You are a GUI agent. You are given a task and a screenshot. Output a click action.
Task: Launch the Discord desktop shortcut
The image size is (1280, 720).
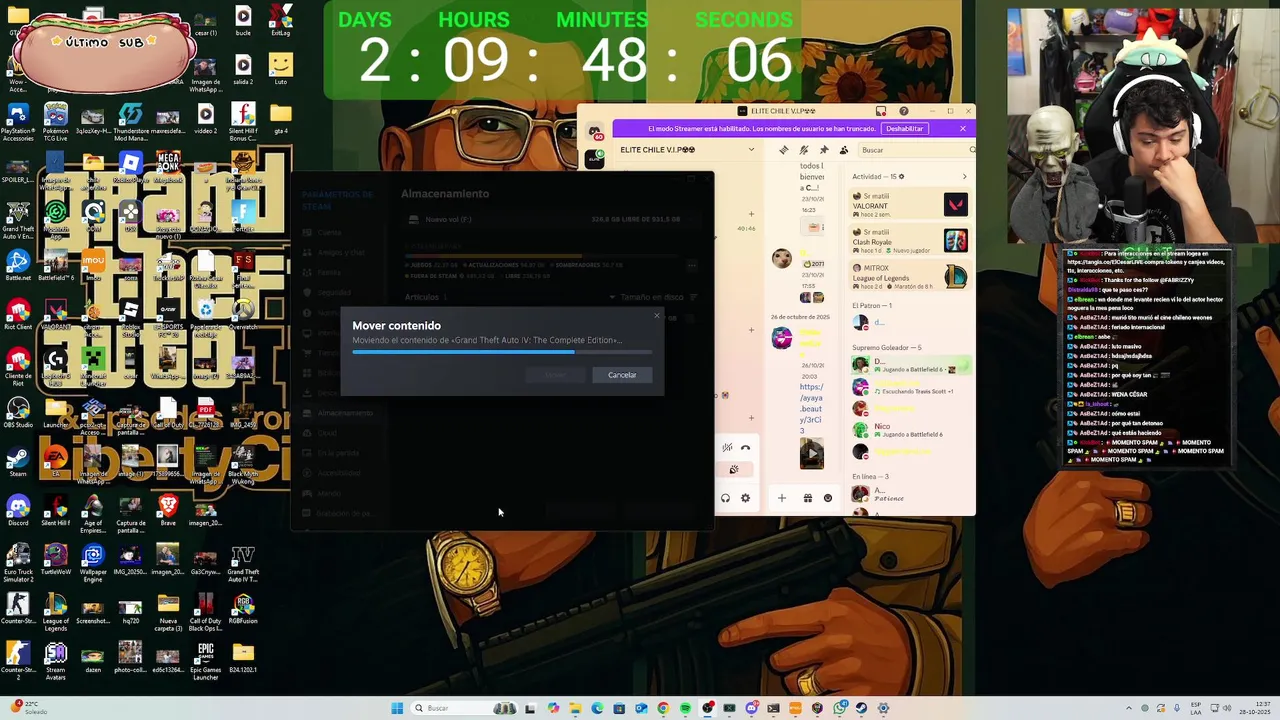tap(17, 510)
